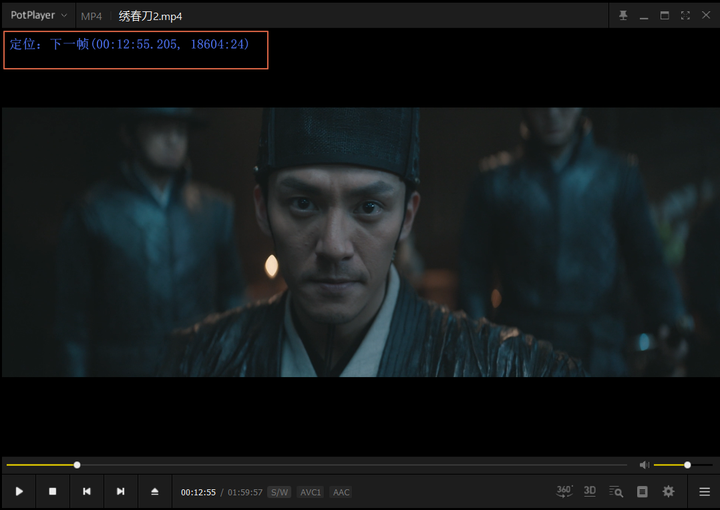
Task: Start playback with the Play button
Action: pyautogui.click(x=19, y=492)
